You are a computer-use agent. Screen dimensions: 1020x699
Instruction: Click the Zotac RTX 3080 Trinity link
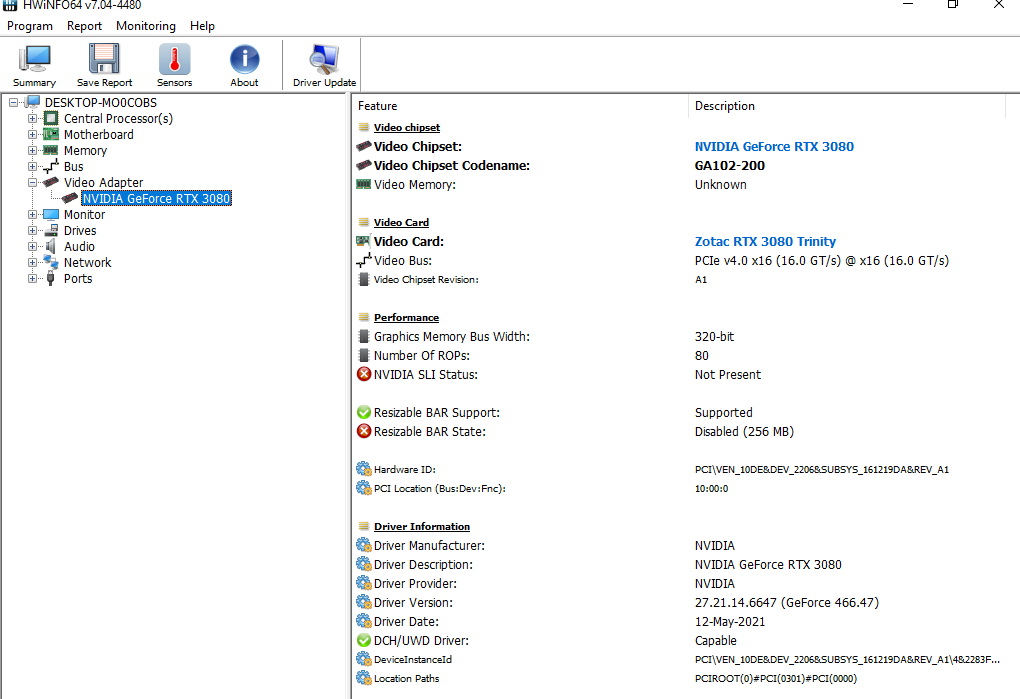(765, 241)
